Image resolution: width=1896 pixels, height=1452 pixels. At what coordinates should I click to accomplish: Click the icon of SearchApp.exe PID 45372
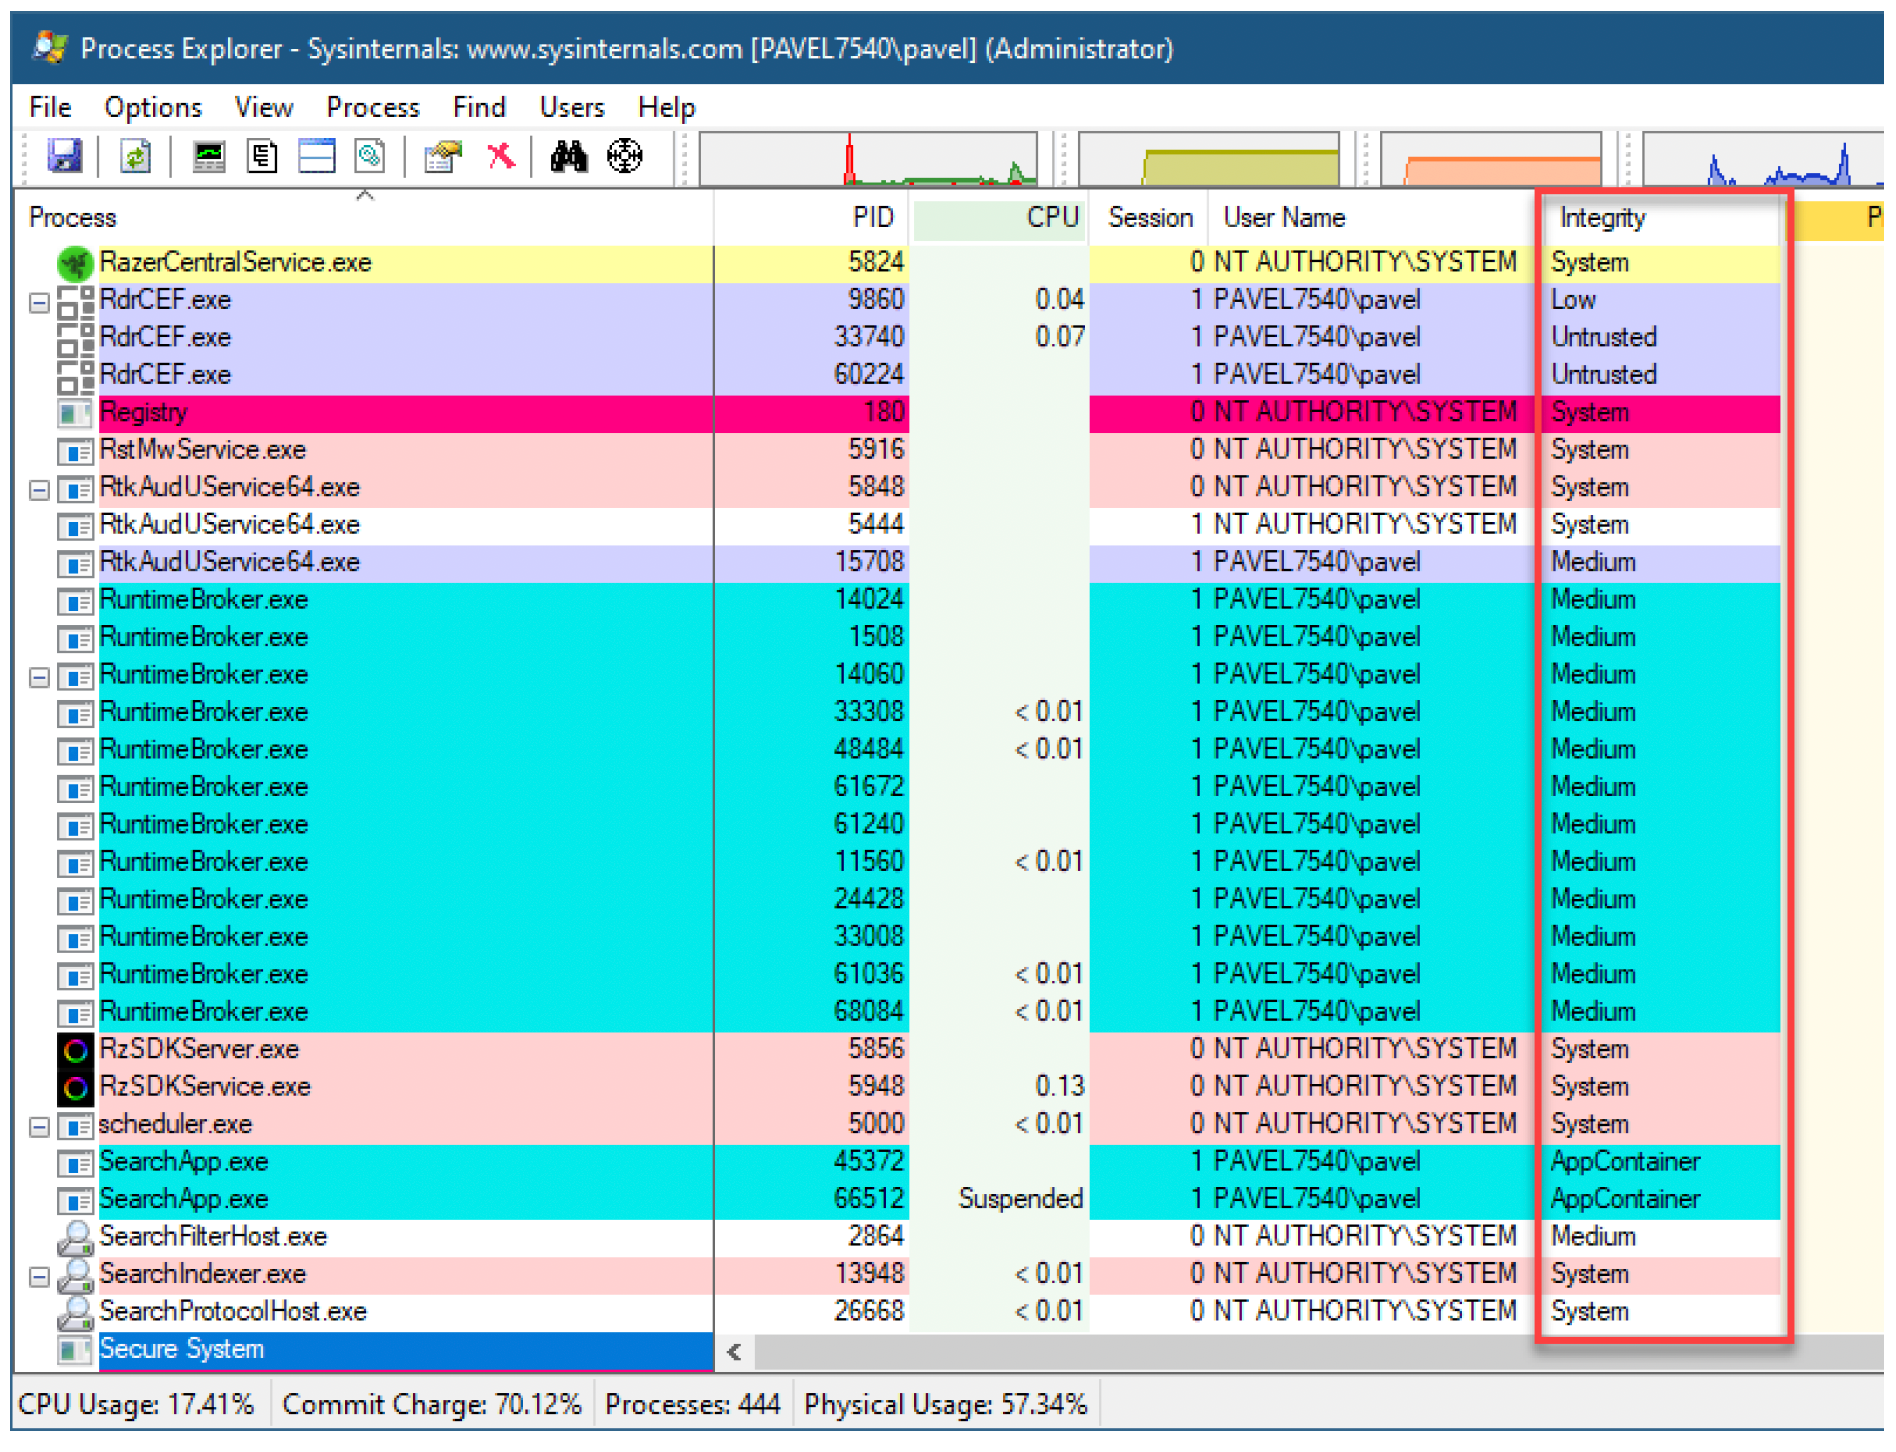click(75, 1164)
